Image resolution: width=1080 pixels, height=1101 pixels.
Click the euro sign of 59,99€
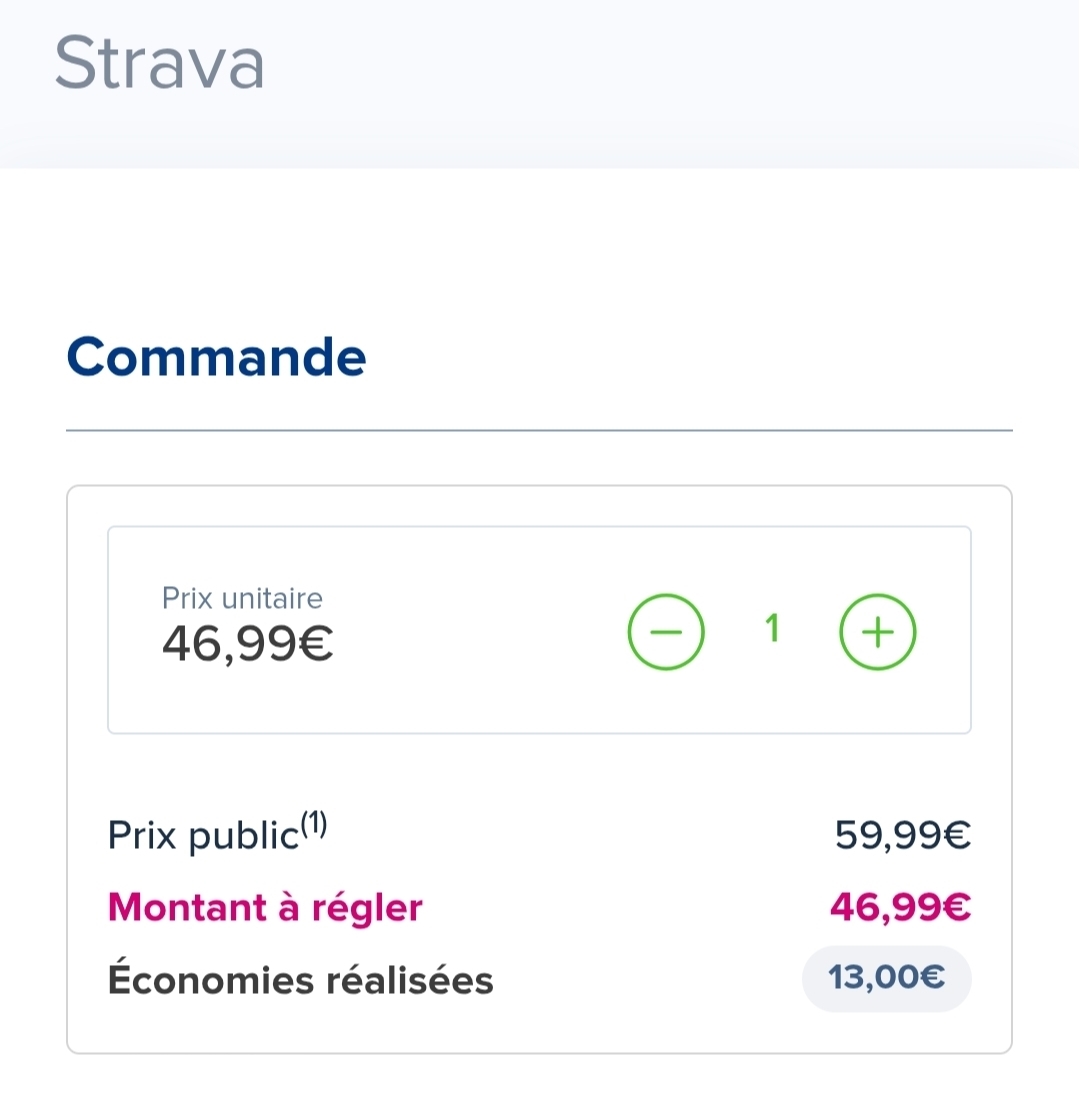click(957, 834)
